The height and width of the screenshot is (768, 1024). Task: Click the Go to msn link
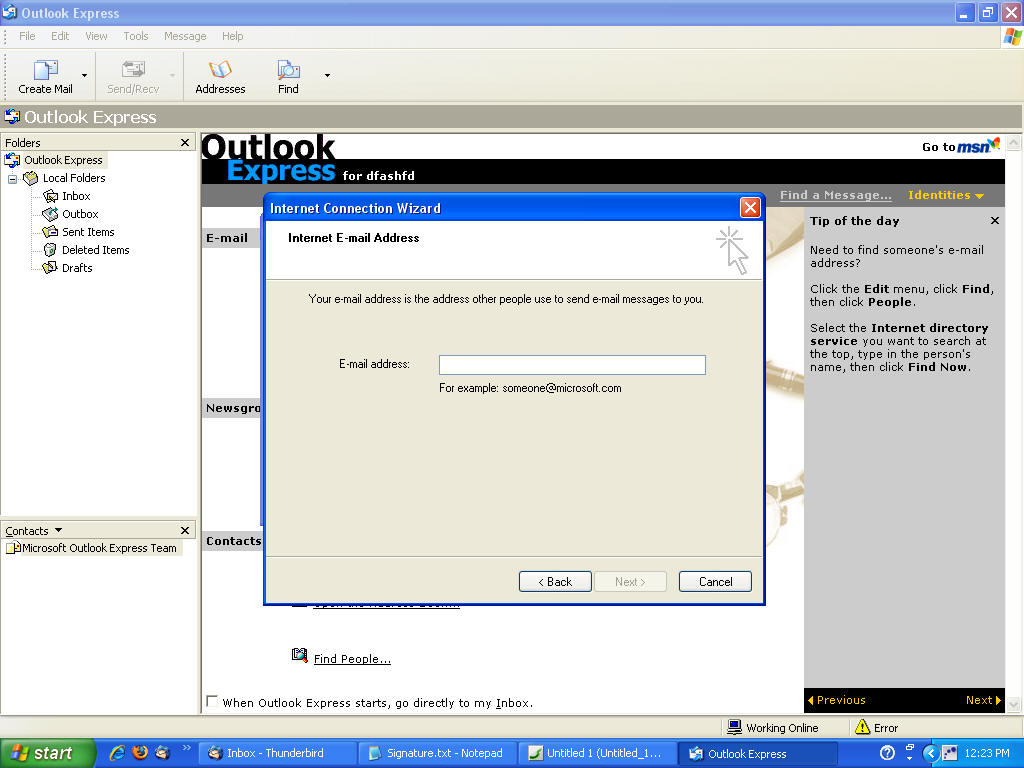[960, 146]
